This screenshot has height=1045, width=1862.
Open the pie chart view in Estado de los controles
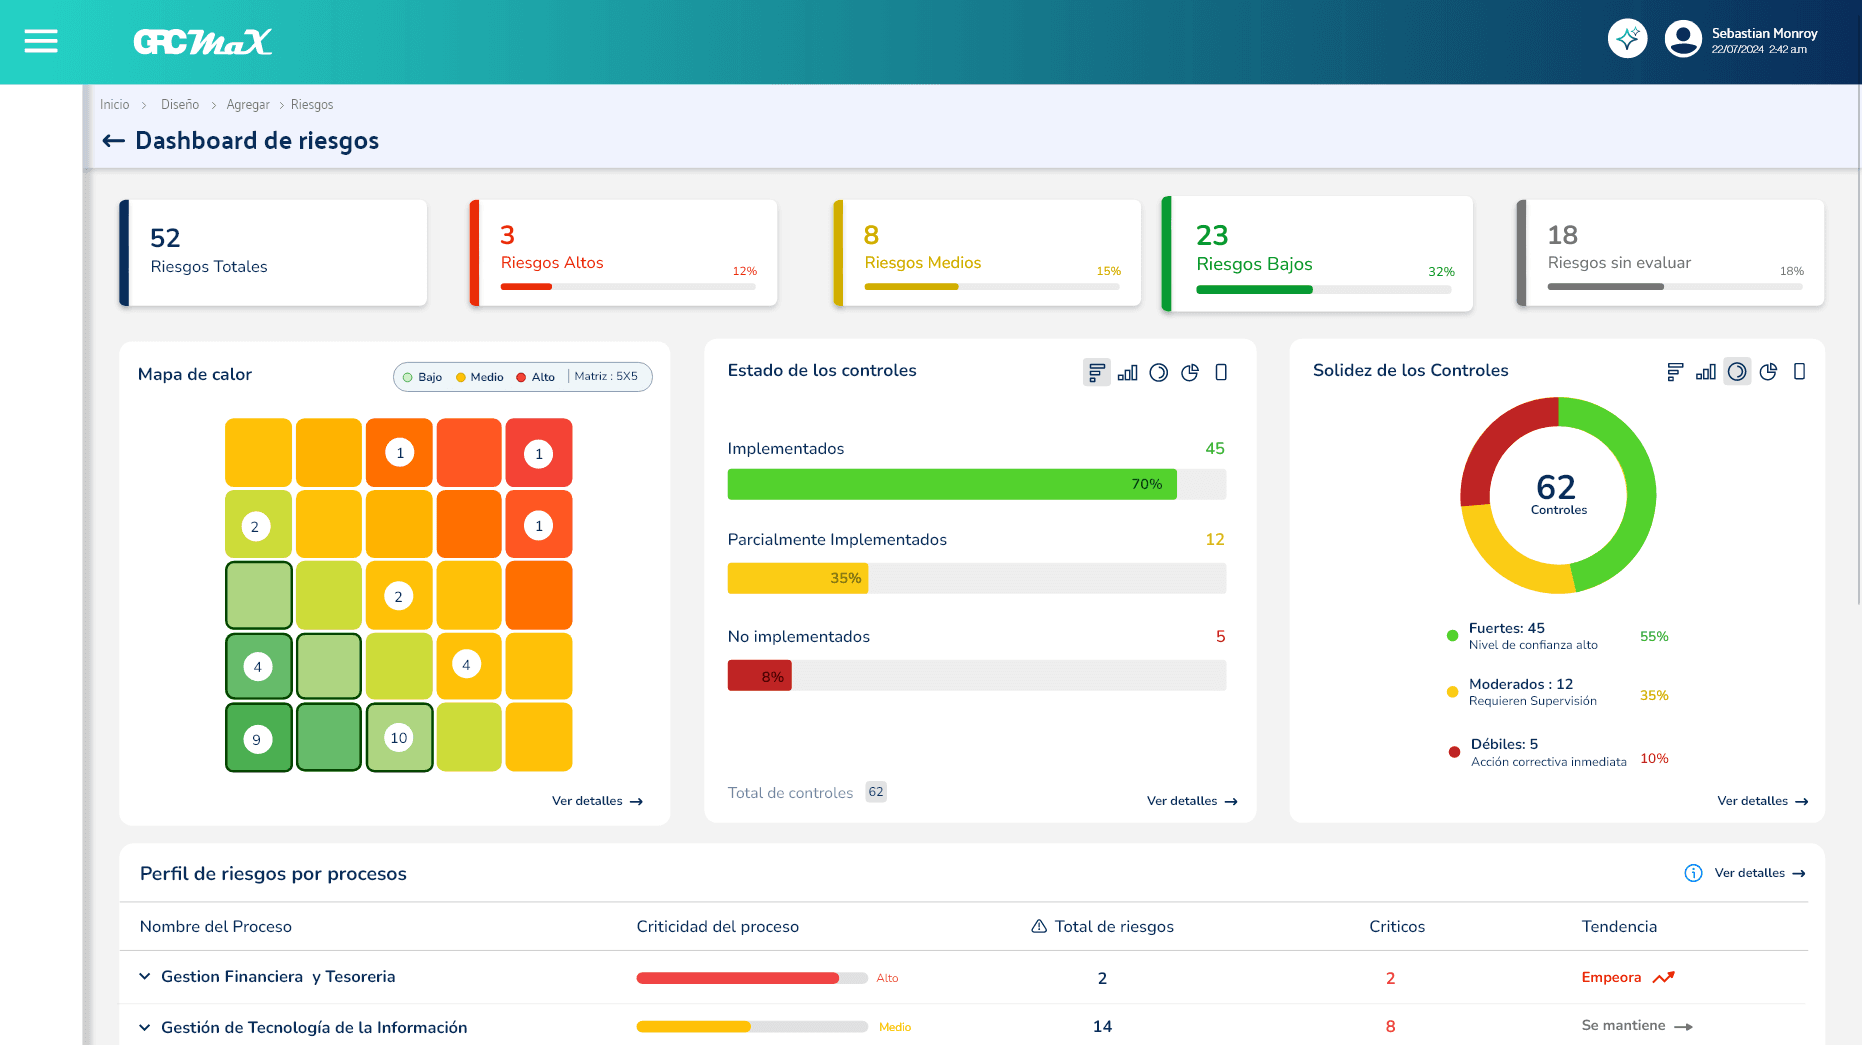coord(1190,372)
